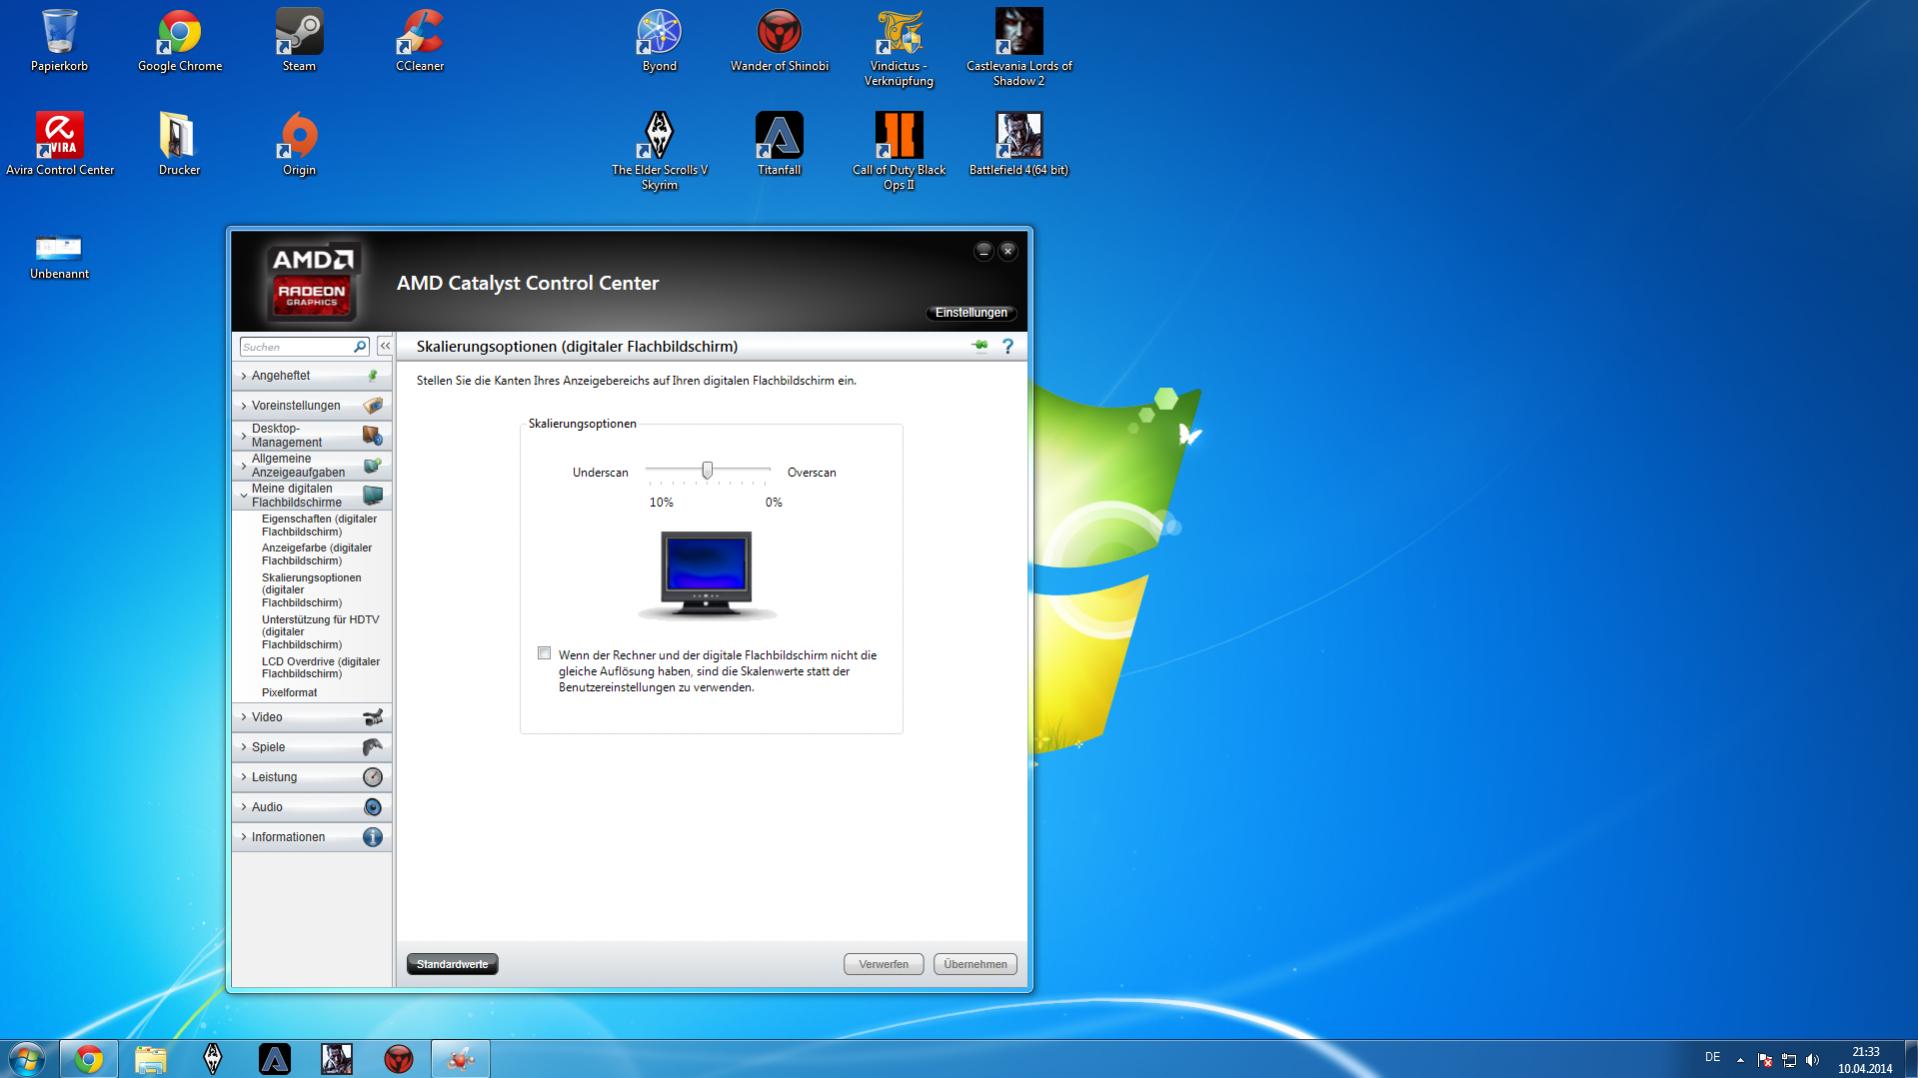
Task: Click the Titanfall icon in the taskbar
Action: pyautogui.click(x=274, y=1059)
